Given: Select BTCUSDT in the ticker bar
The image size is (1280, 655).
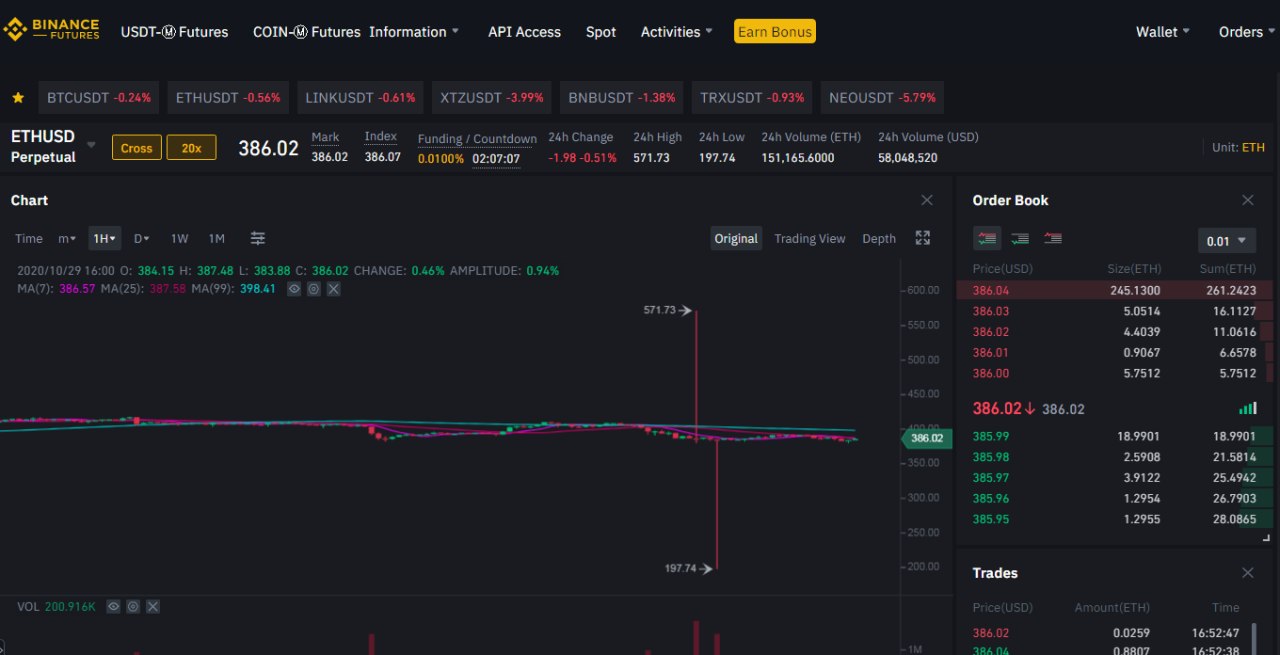Looking at the screenshot, I should coord(99,98).
